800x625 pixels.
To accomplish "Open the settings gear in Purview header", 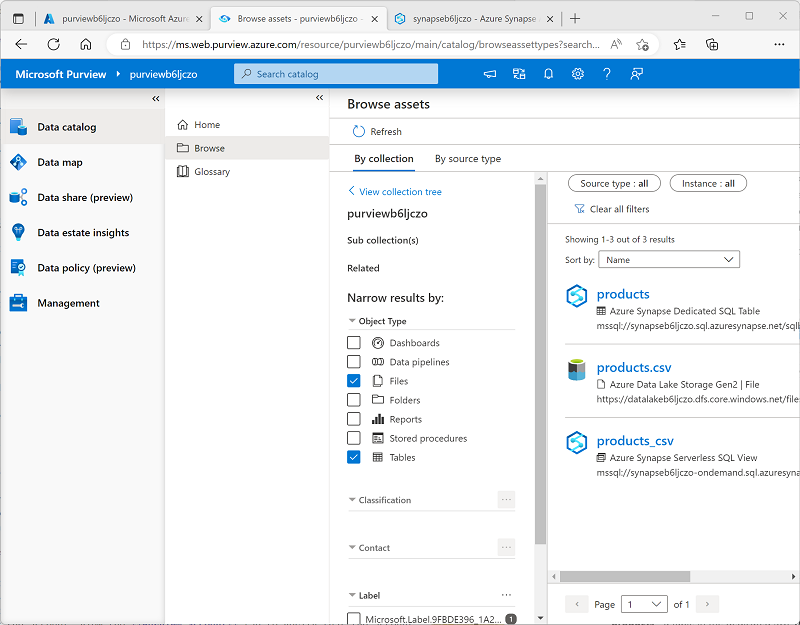I will click(578, 74).
